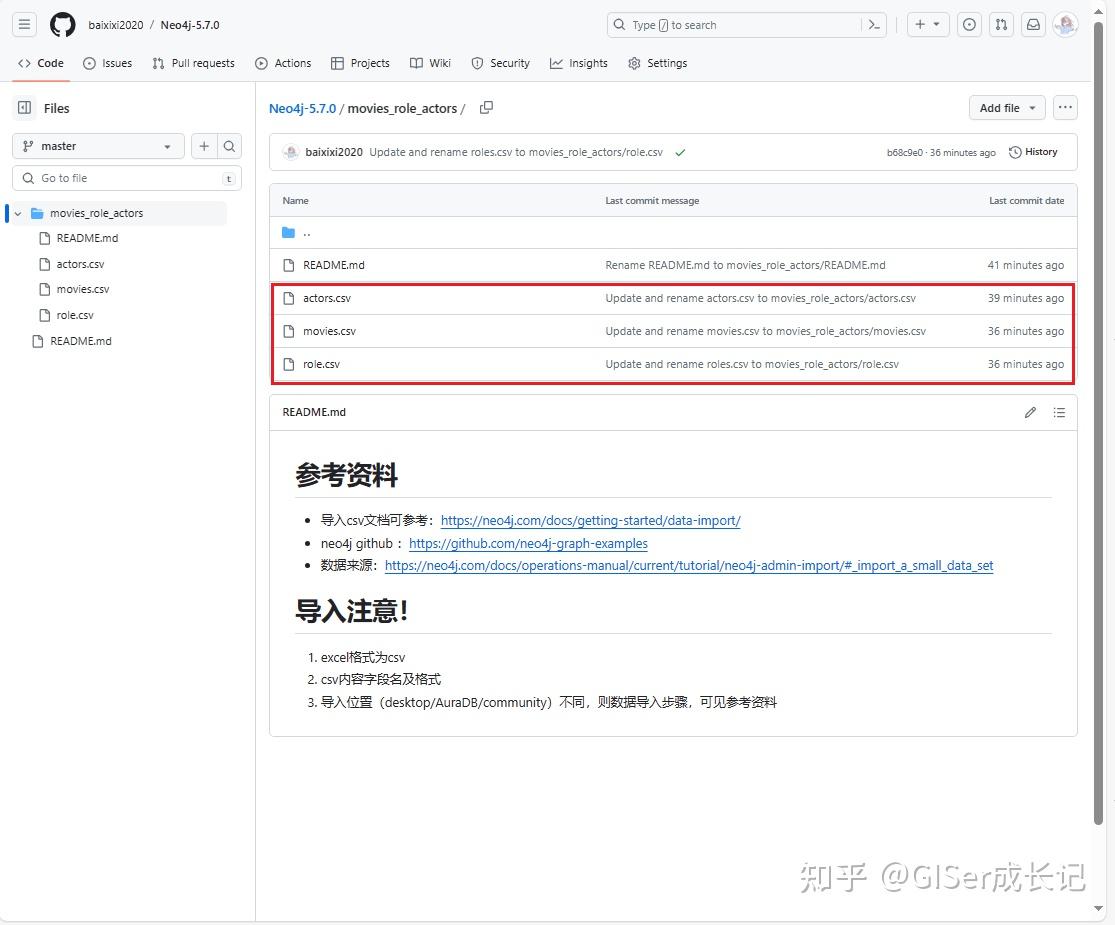
Task: Open file search magnifier in Files panel
Action: coord(230,145)
